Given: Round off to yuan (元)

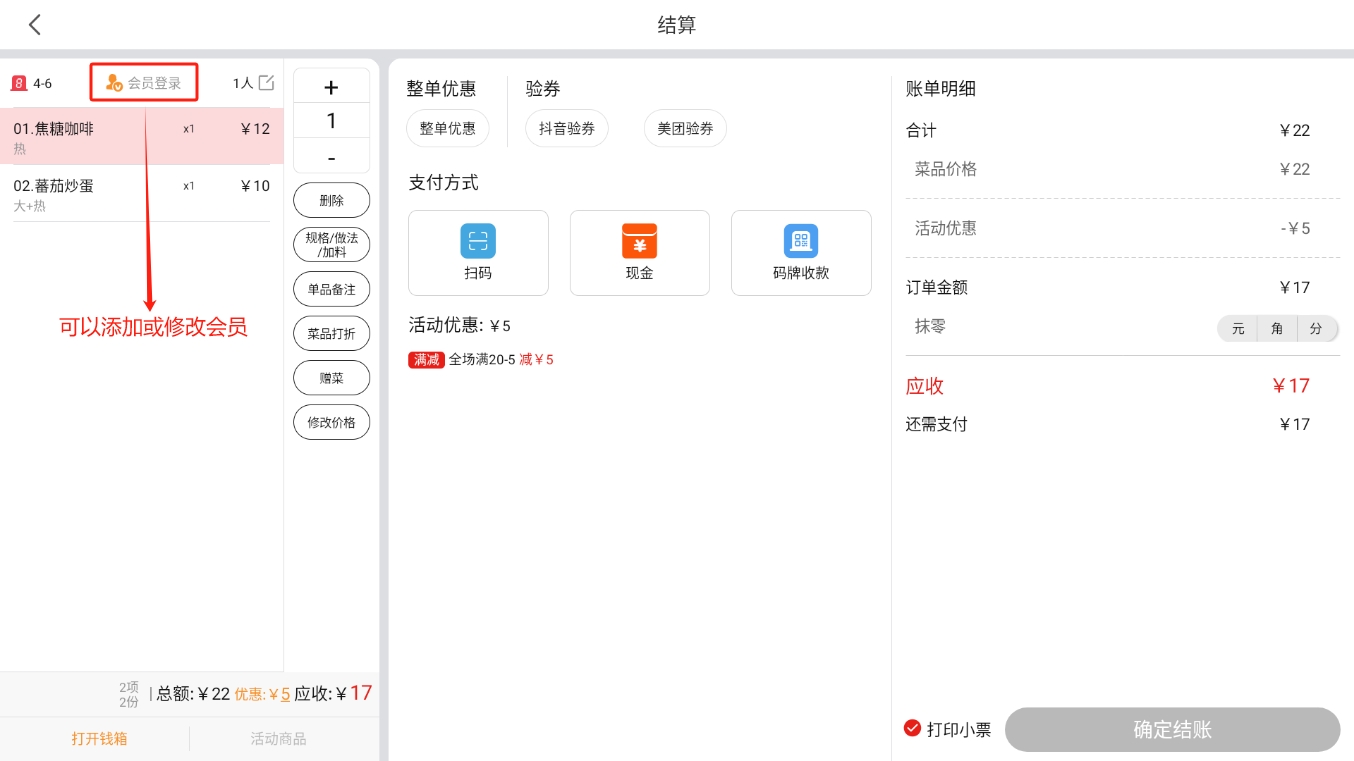Looking at the screenshot, I should (x=1238, y=328).
